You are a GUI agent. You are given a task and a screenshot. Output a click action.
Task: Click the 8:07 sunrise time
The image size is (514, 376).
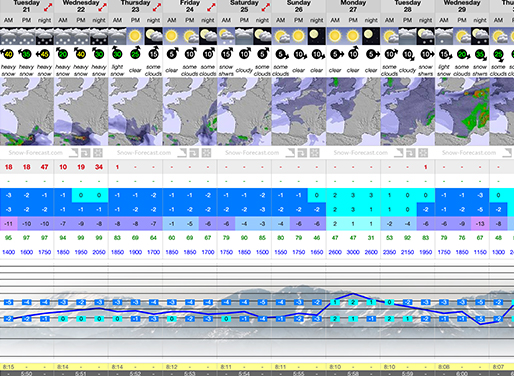(x=498, y=367)
